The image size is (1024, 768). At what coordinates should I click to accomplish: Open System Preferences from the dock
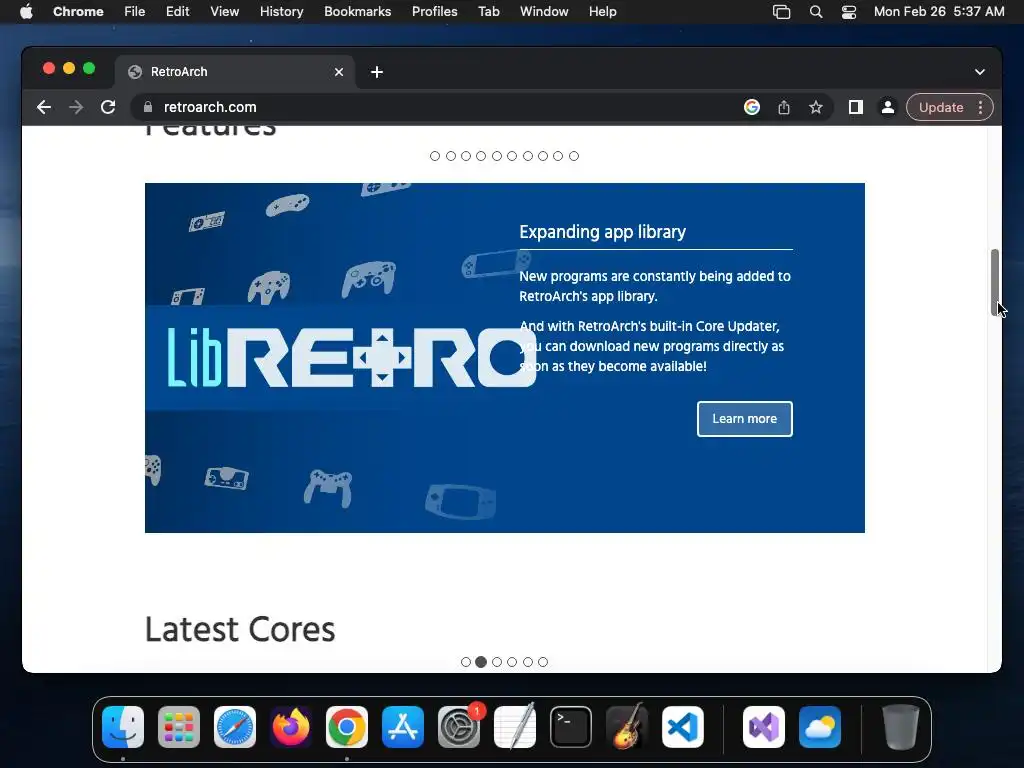click(459, 727)
